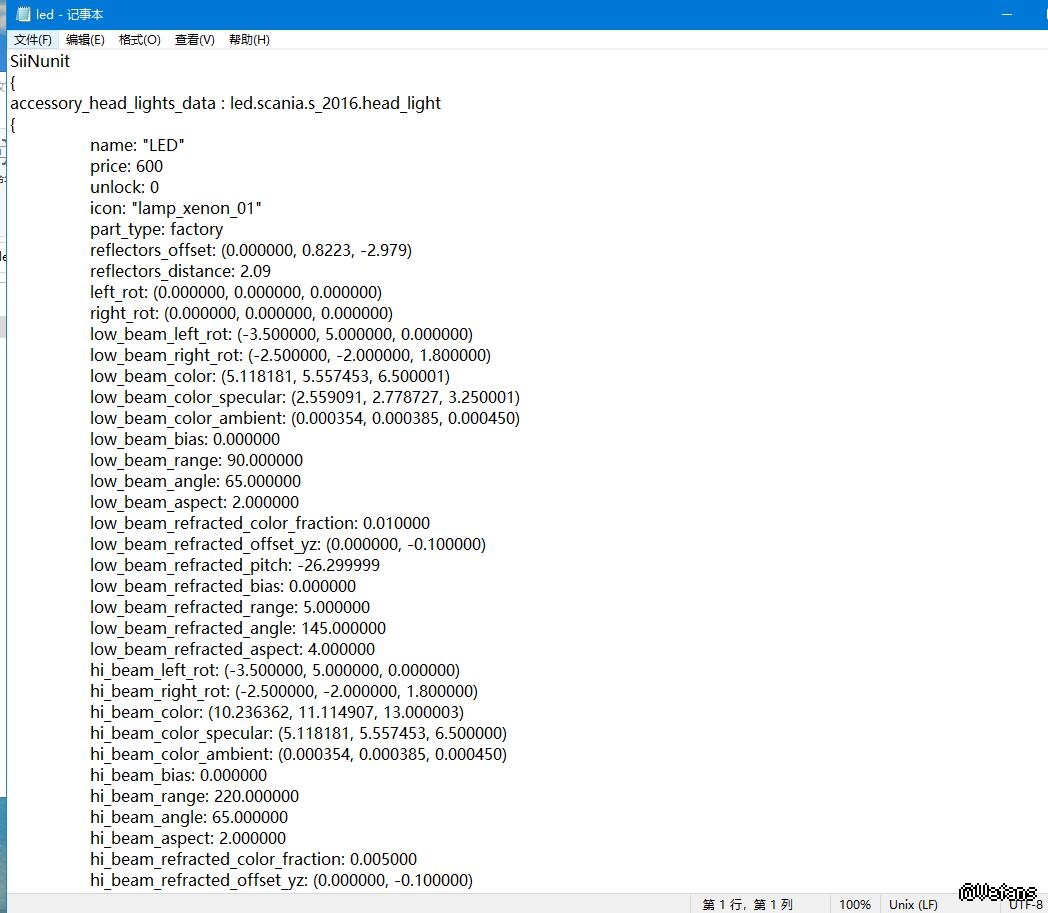Click the low_beam_refracted_angle: 145.000000 line

coord(238,628)
